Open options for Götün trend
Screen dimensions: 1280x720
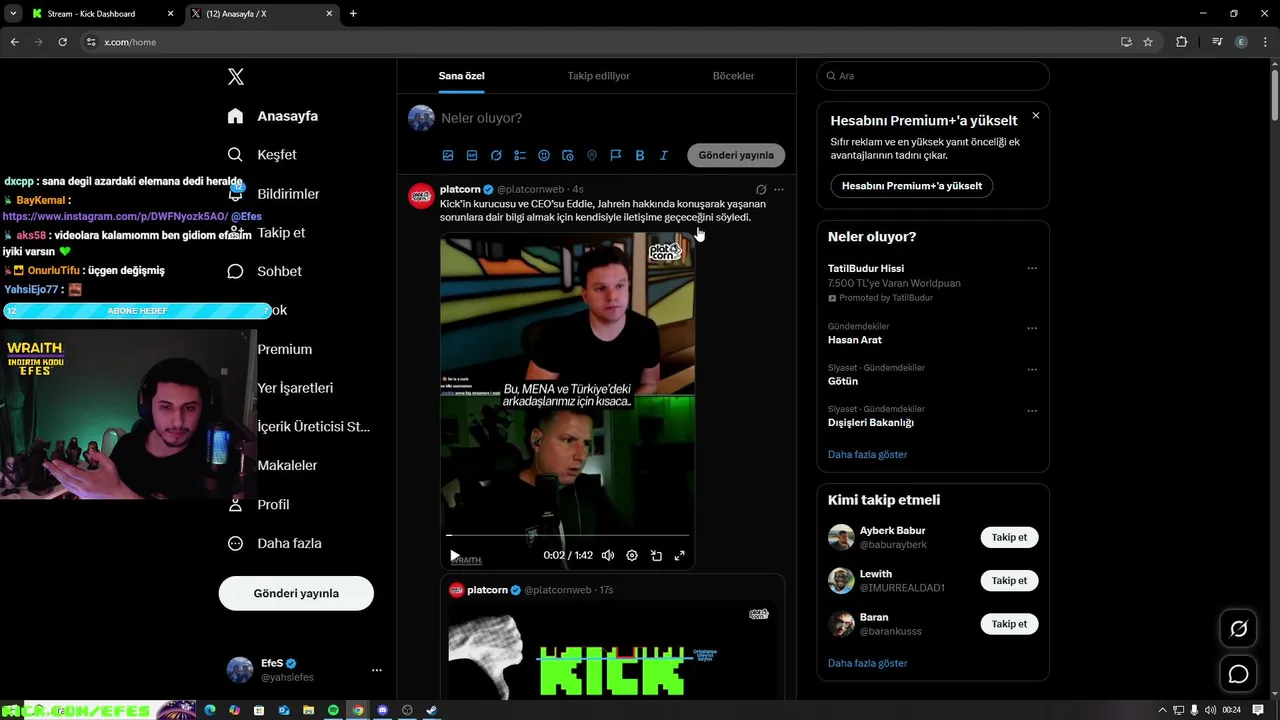(1032, 369)
